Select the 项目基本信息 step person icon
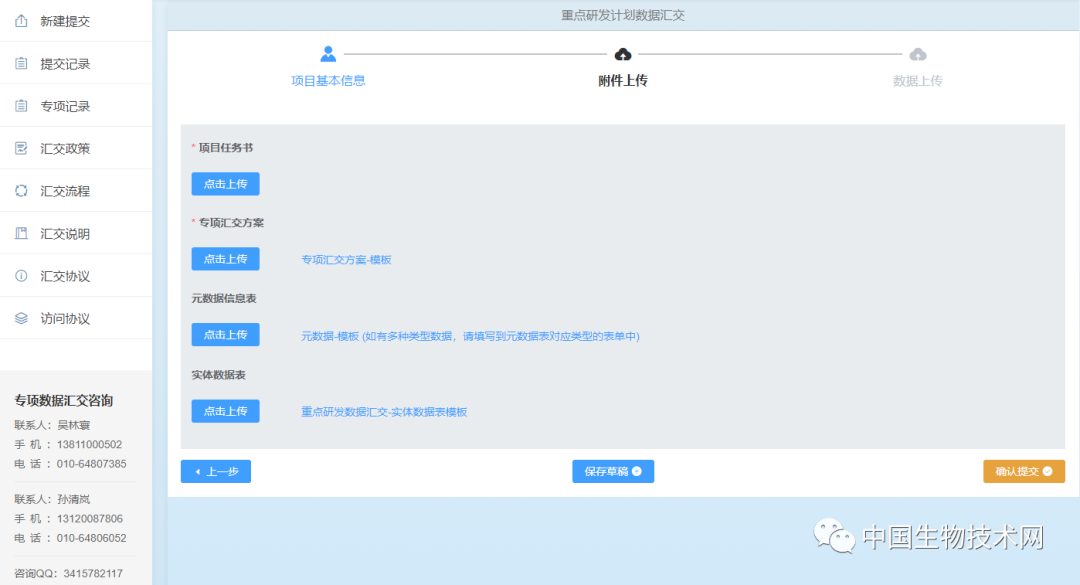This screenshot has width=1080, height=585. [x=328, y=54]
